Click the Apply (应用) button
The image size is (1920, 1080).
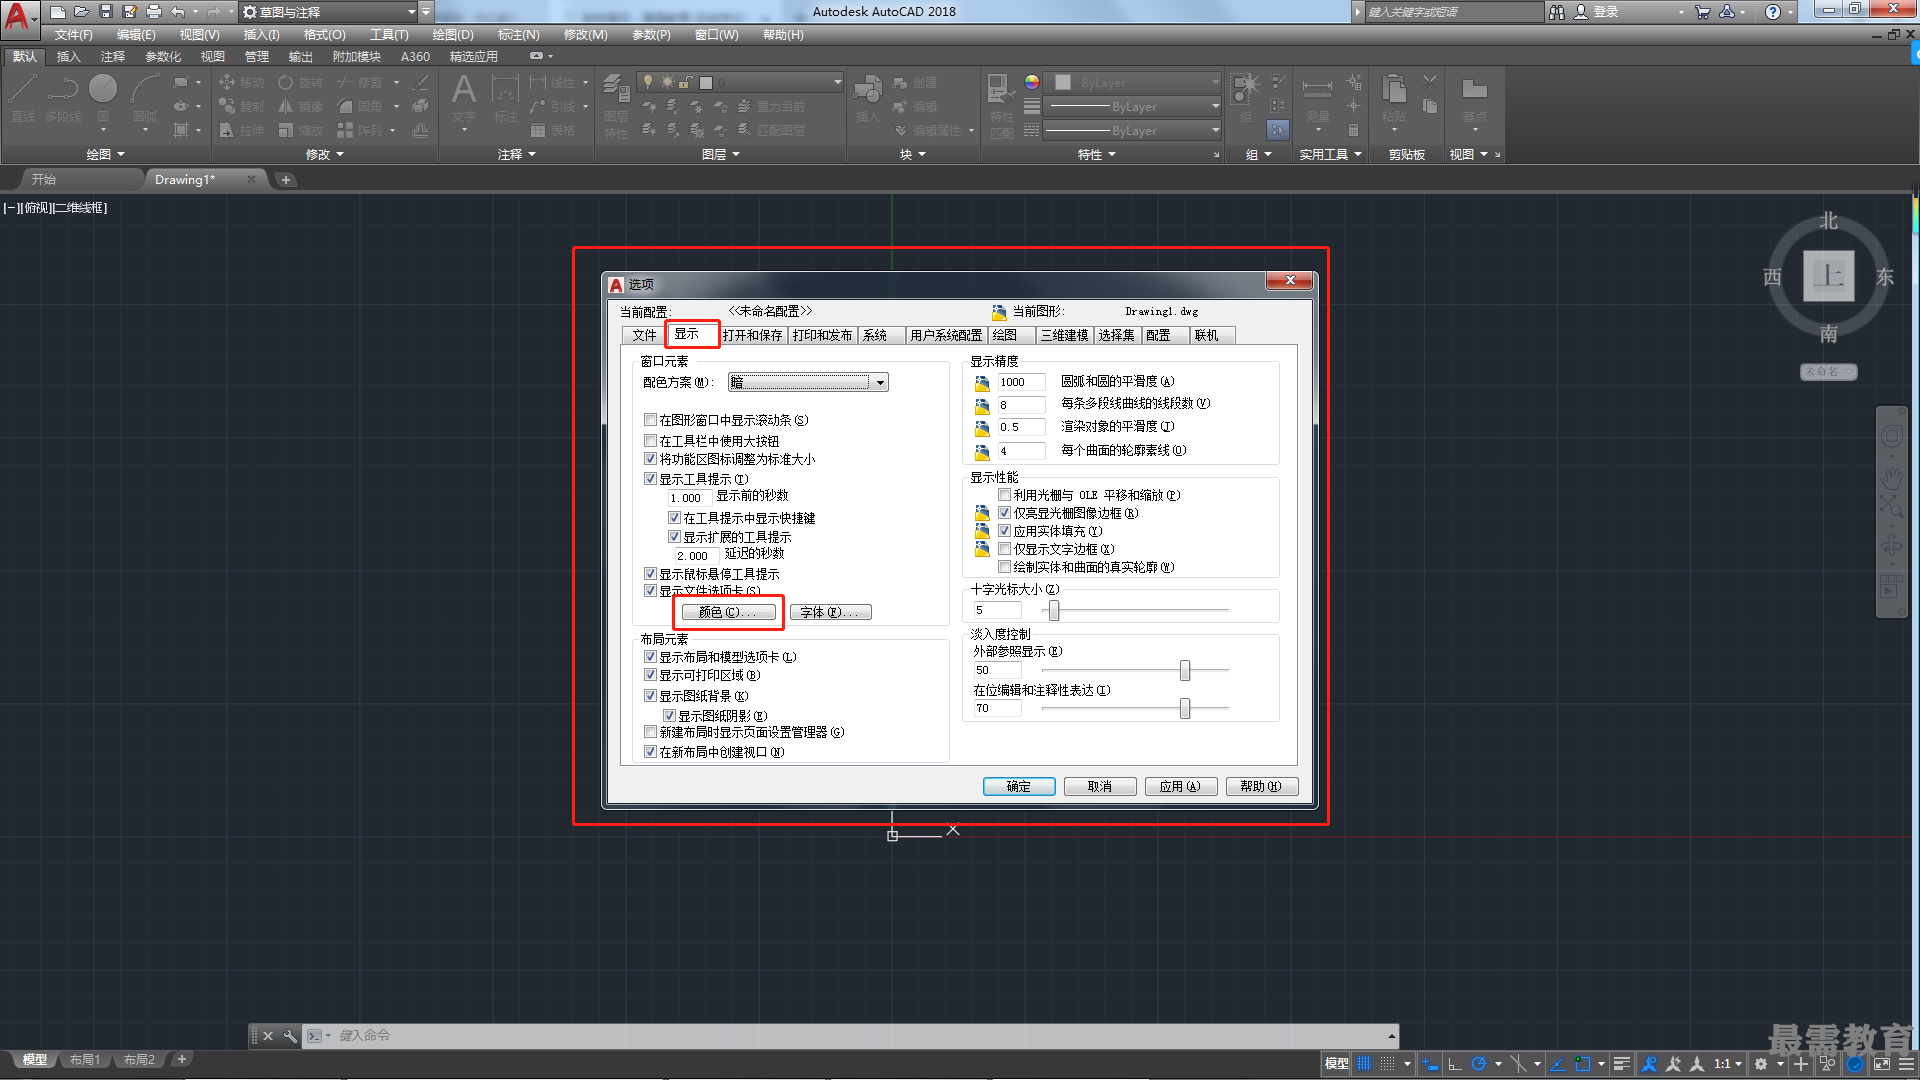point(1181,786)
